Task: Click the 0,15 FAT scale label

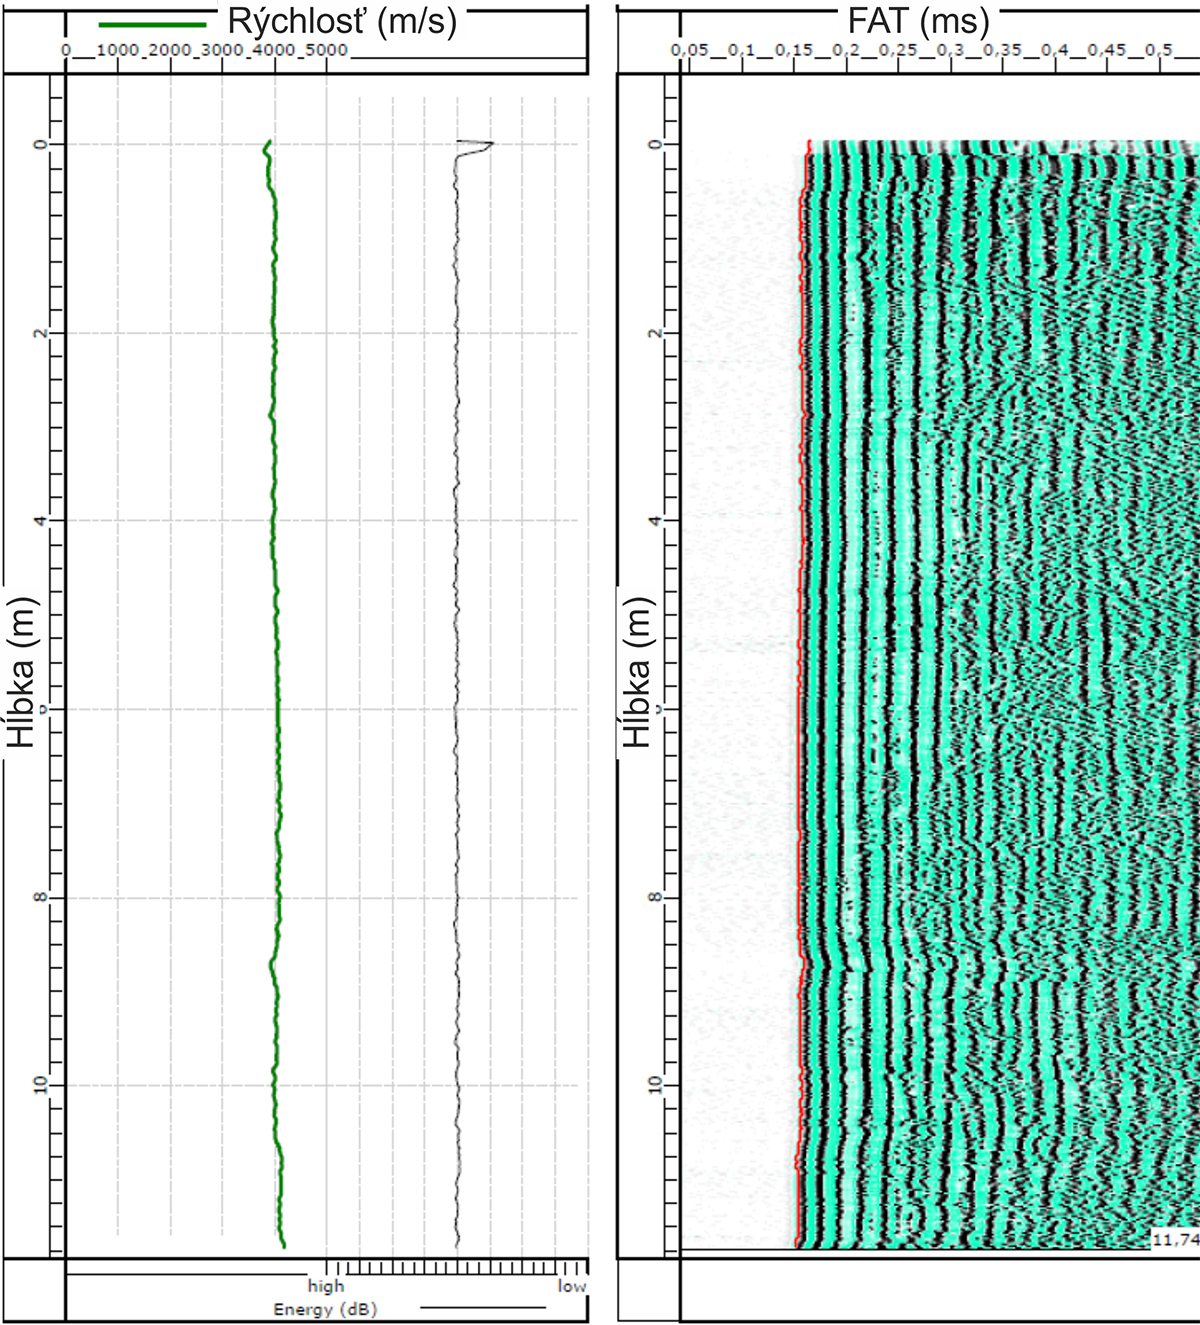Action: tap(794, 50)
